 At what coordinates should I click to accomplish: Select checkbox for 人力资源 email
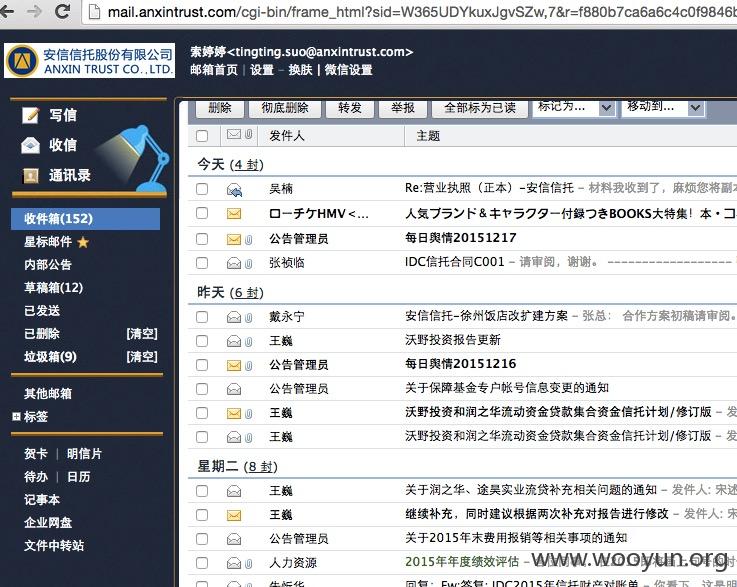pyautogui.click(x=202, y=563)
